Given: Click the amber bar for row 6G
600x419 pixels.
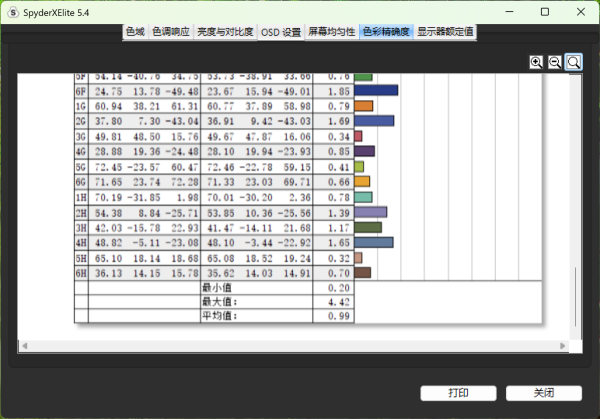Looking at the screenshot, I should pyautogui.click(x=362, y=181).
